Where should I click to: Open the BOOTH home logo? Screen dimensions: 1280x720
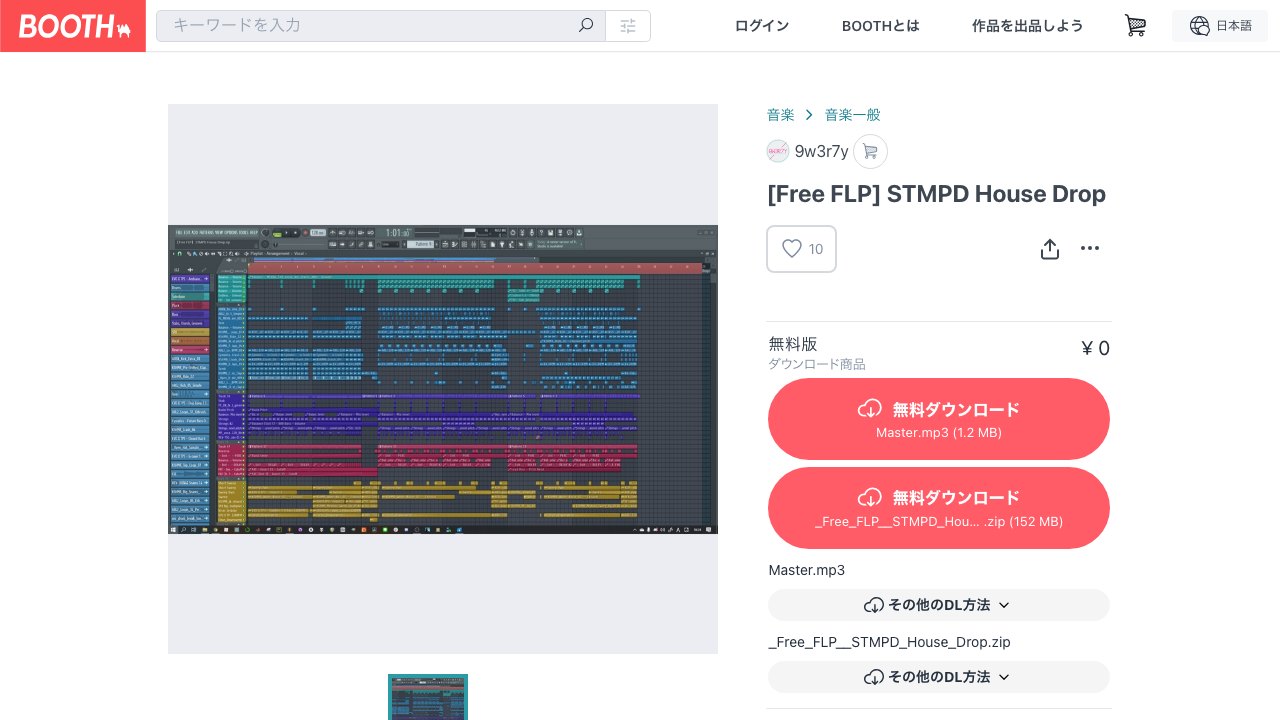pos(73,26)
